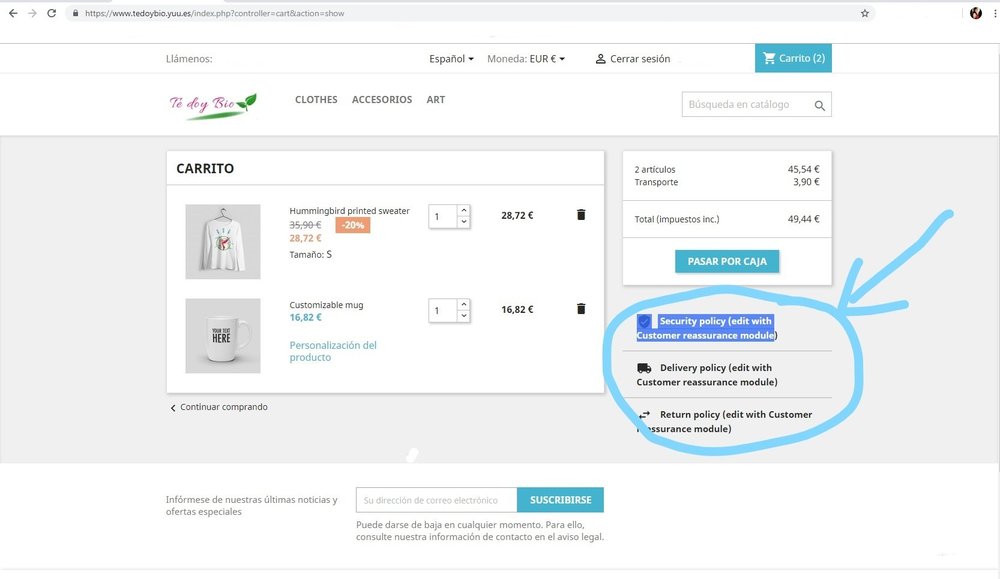Delete the Hummingbird sweater with its trash icon
Viewport: 1000px width, 579px height.
(581, 215)
